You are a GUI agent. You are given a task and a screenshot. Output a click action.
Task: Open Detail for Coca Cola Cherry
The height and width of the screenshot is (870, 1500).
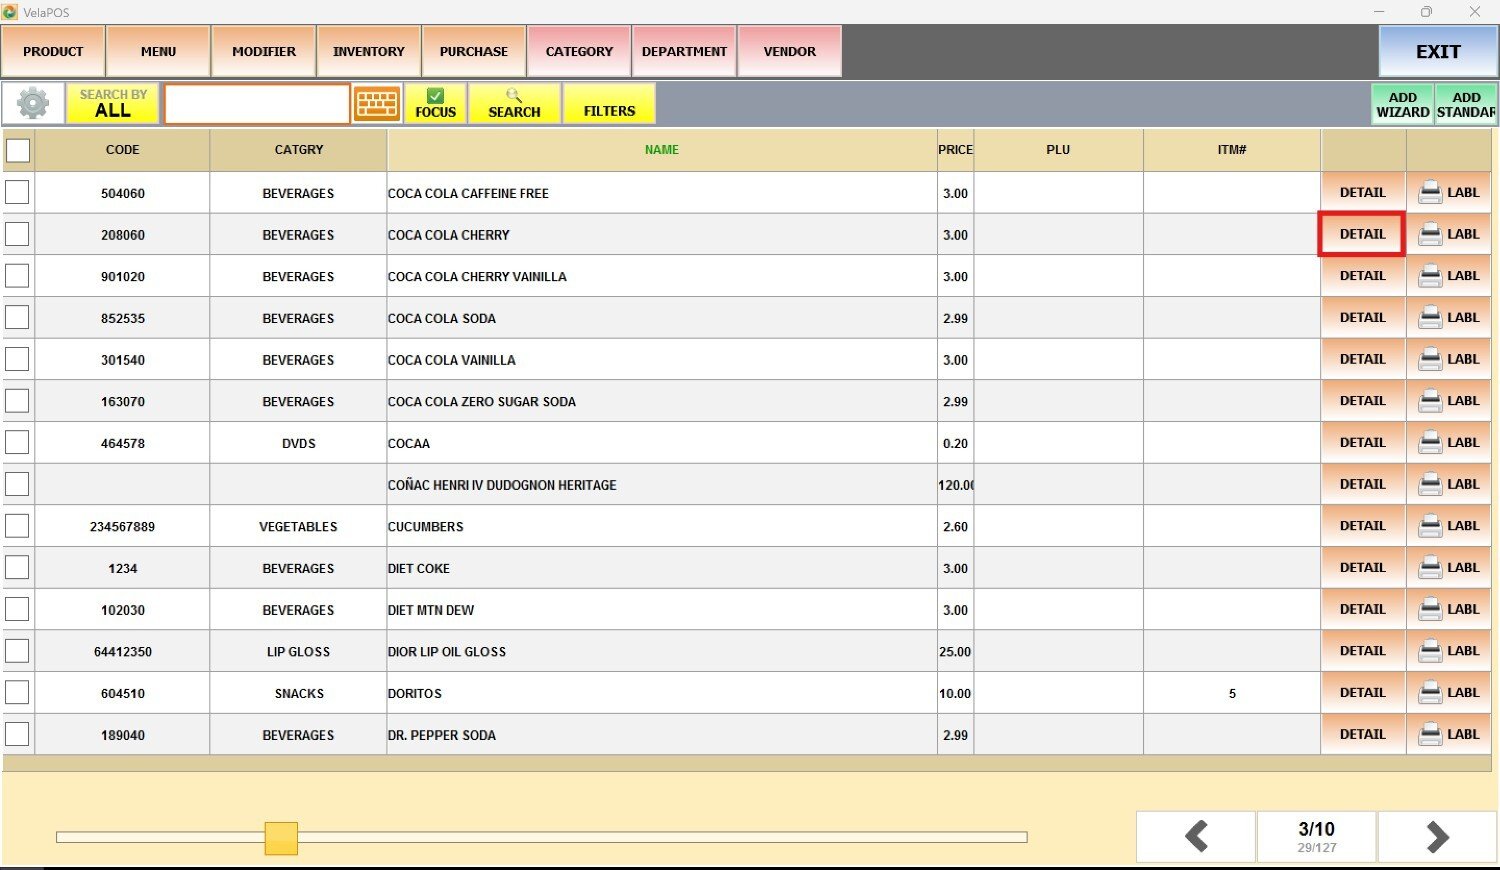1362,234
